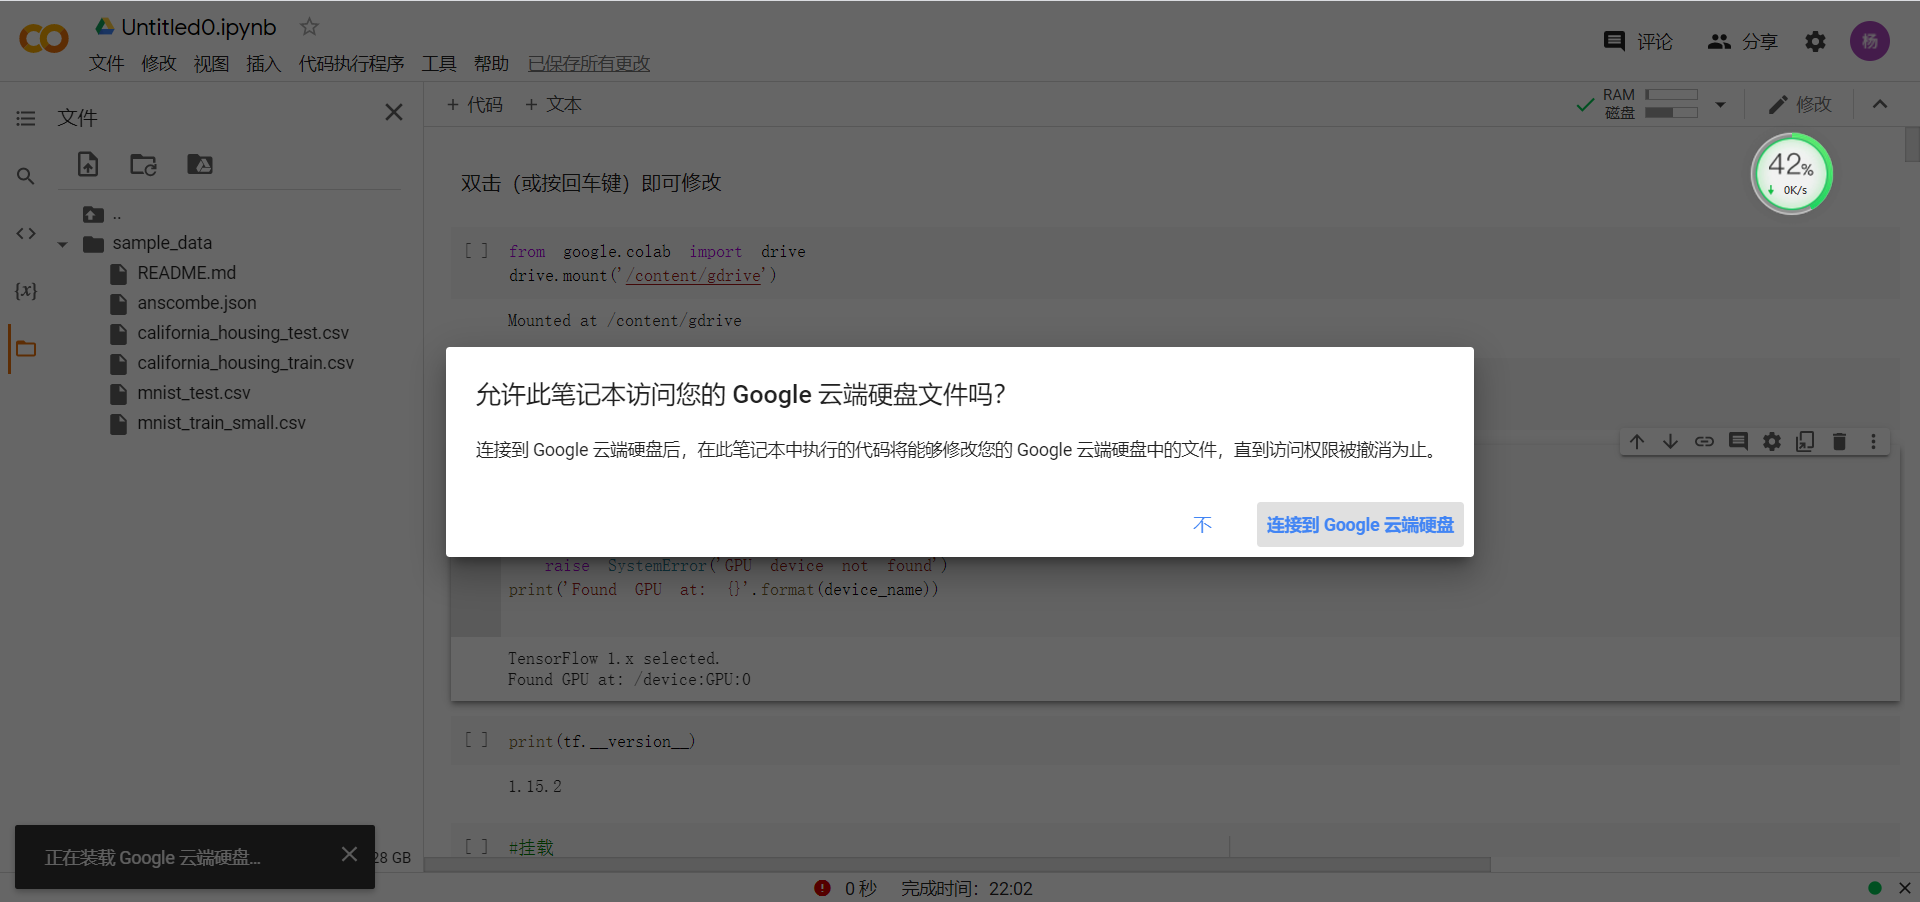Move cell up arrow icon

tap(1637, 441)
